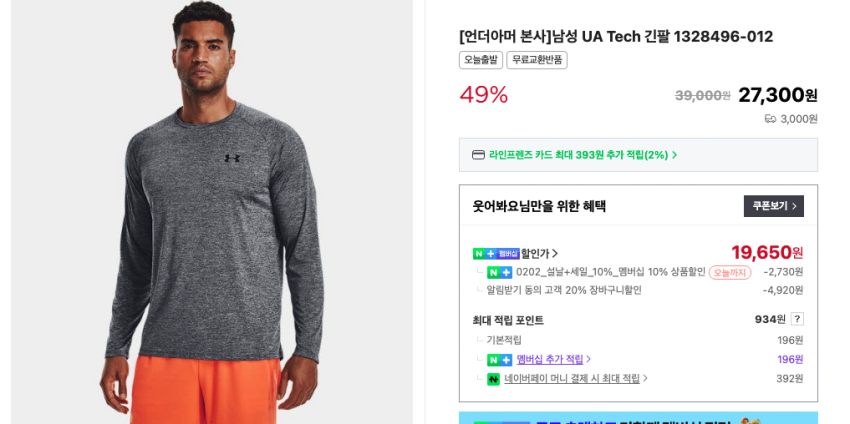Viewport: 850px width, 424px height.
Task: Click the blue promotional banner below the benefits box
Action: tap(638, 418)
